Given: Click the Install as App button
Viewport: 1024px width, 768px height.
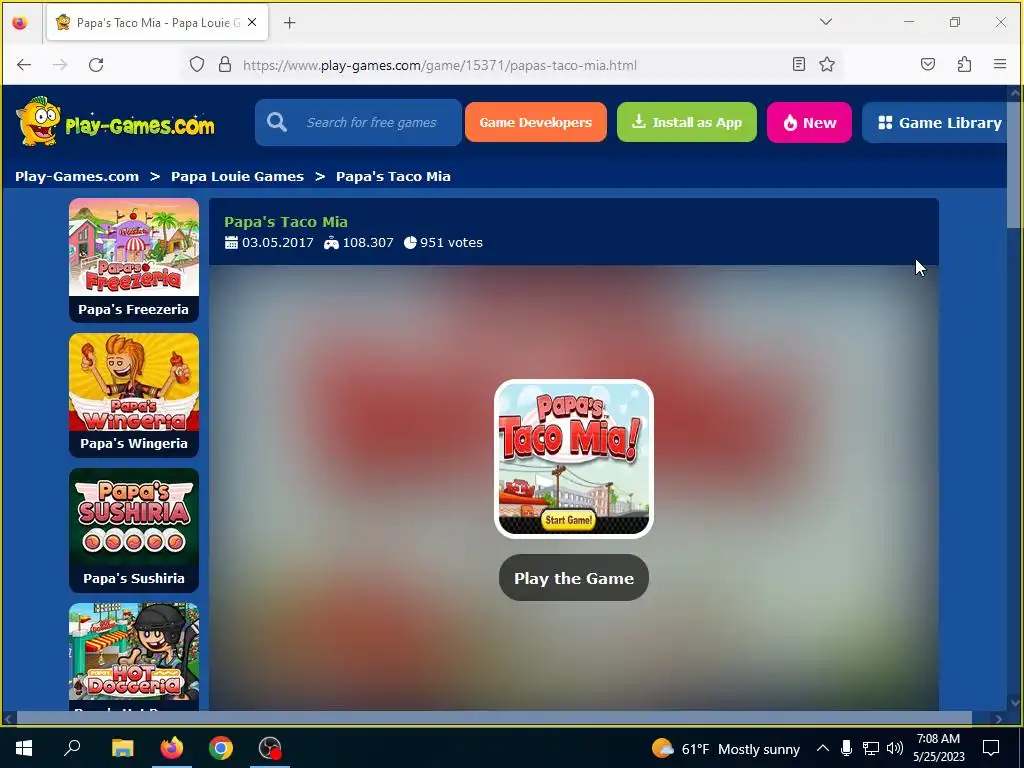Looking at the screenshot, I should pos(687,122).
